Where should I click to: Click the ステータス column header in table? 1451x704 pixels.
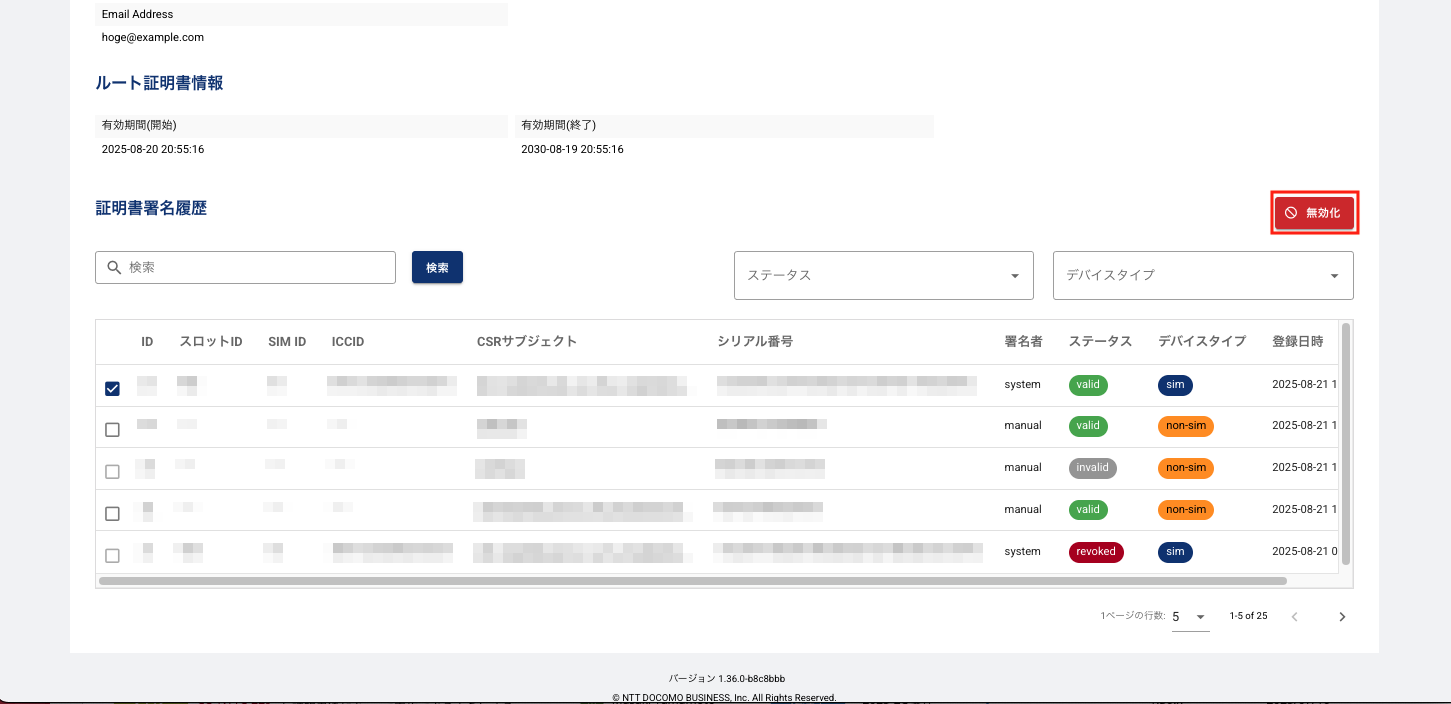pyautogui.click(x=1100, y=342)
